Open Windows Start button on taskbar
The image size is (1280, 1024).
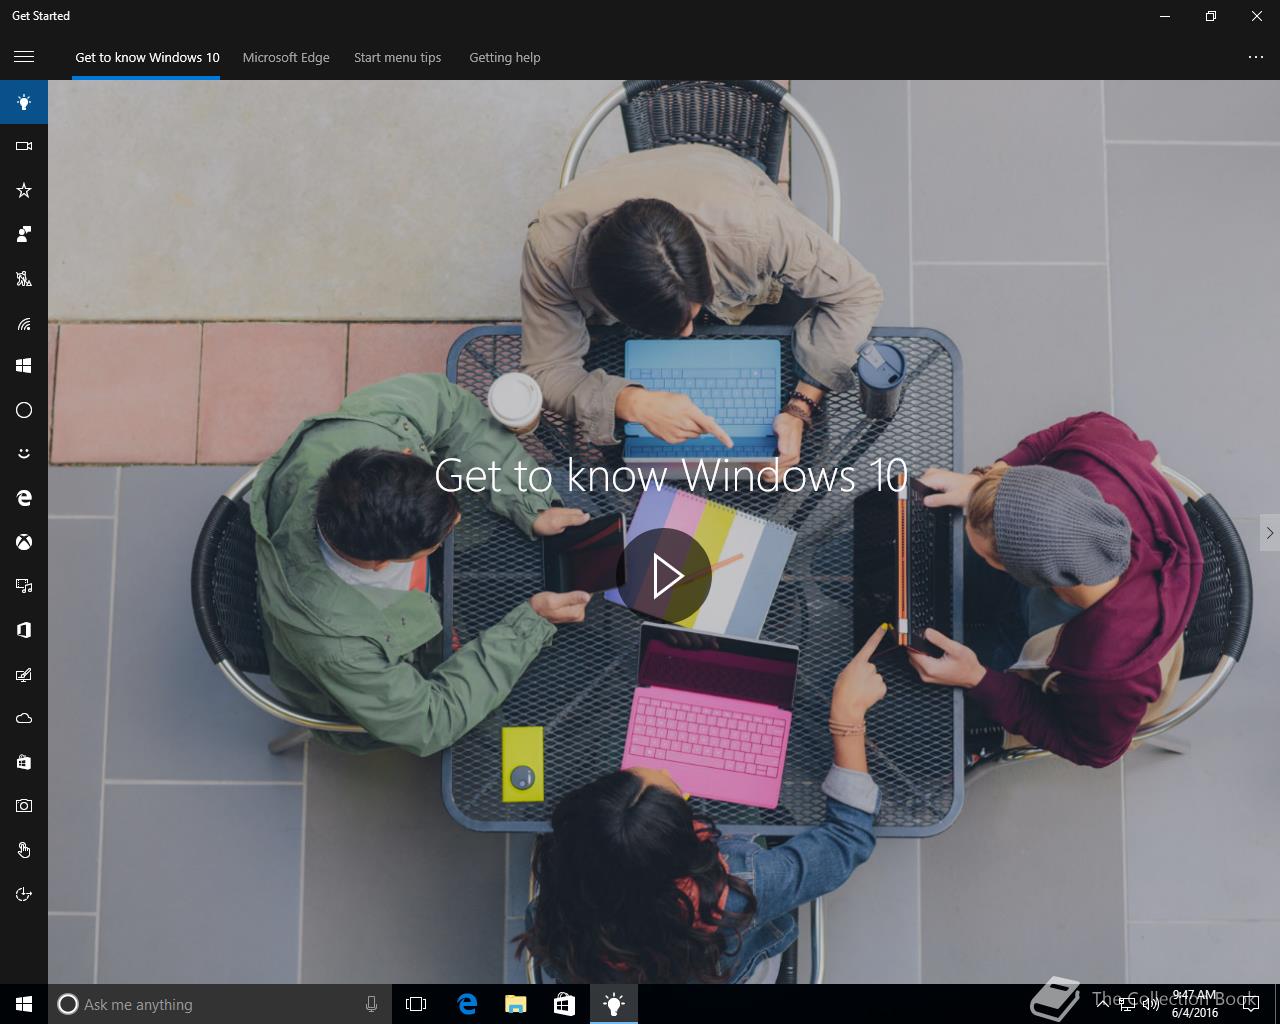24,1004
